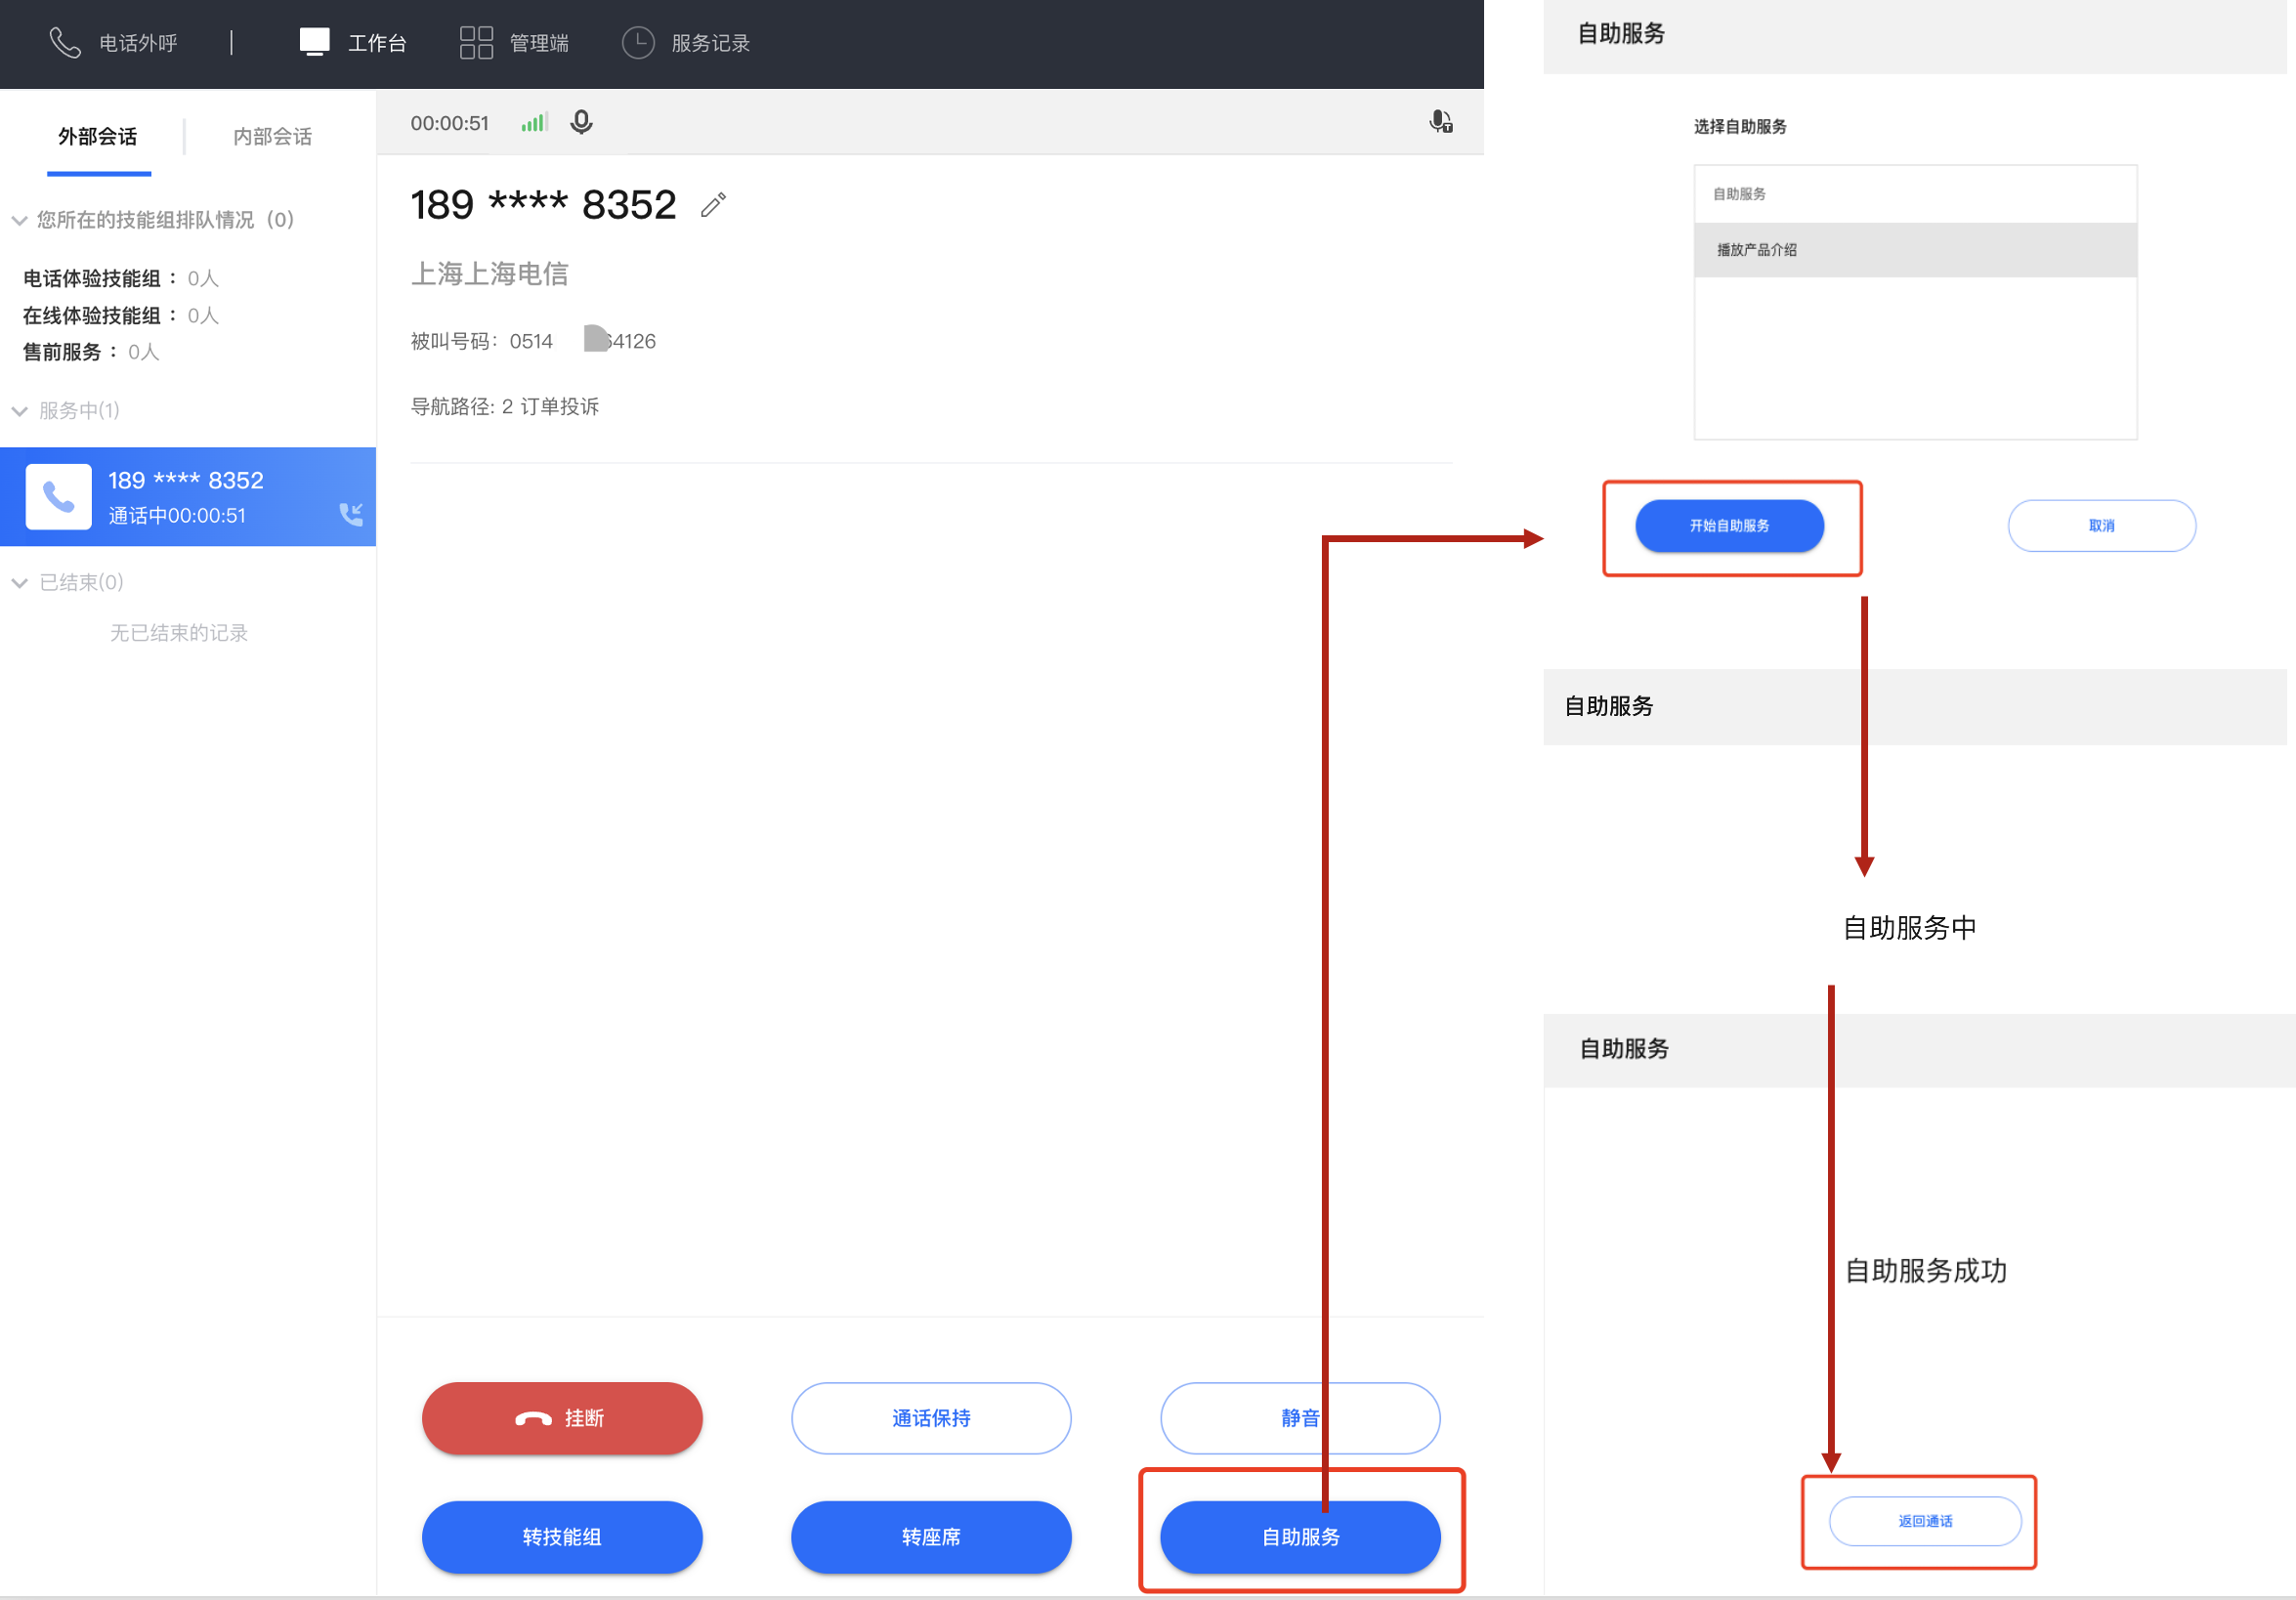Click the pencil edit icon beside phone number

click(x=713, y=205)
